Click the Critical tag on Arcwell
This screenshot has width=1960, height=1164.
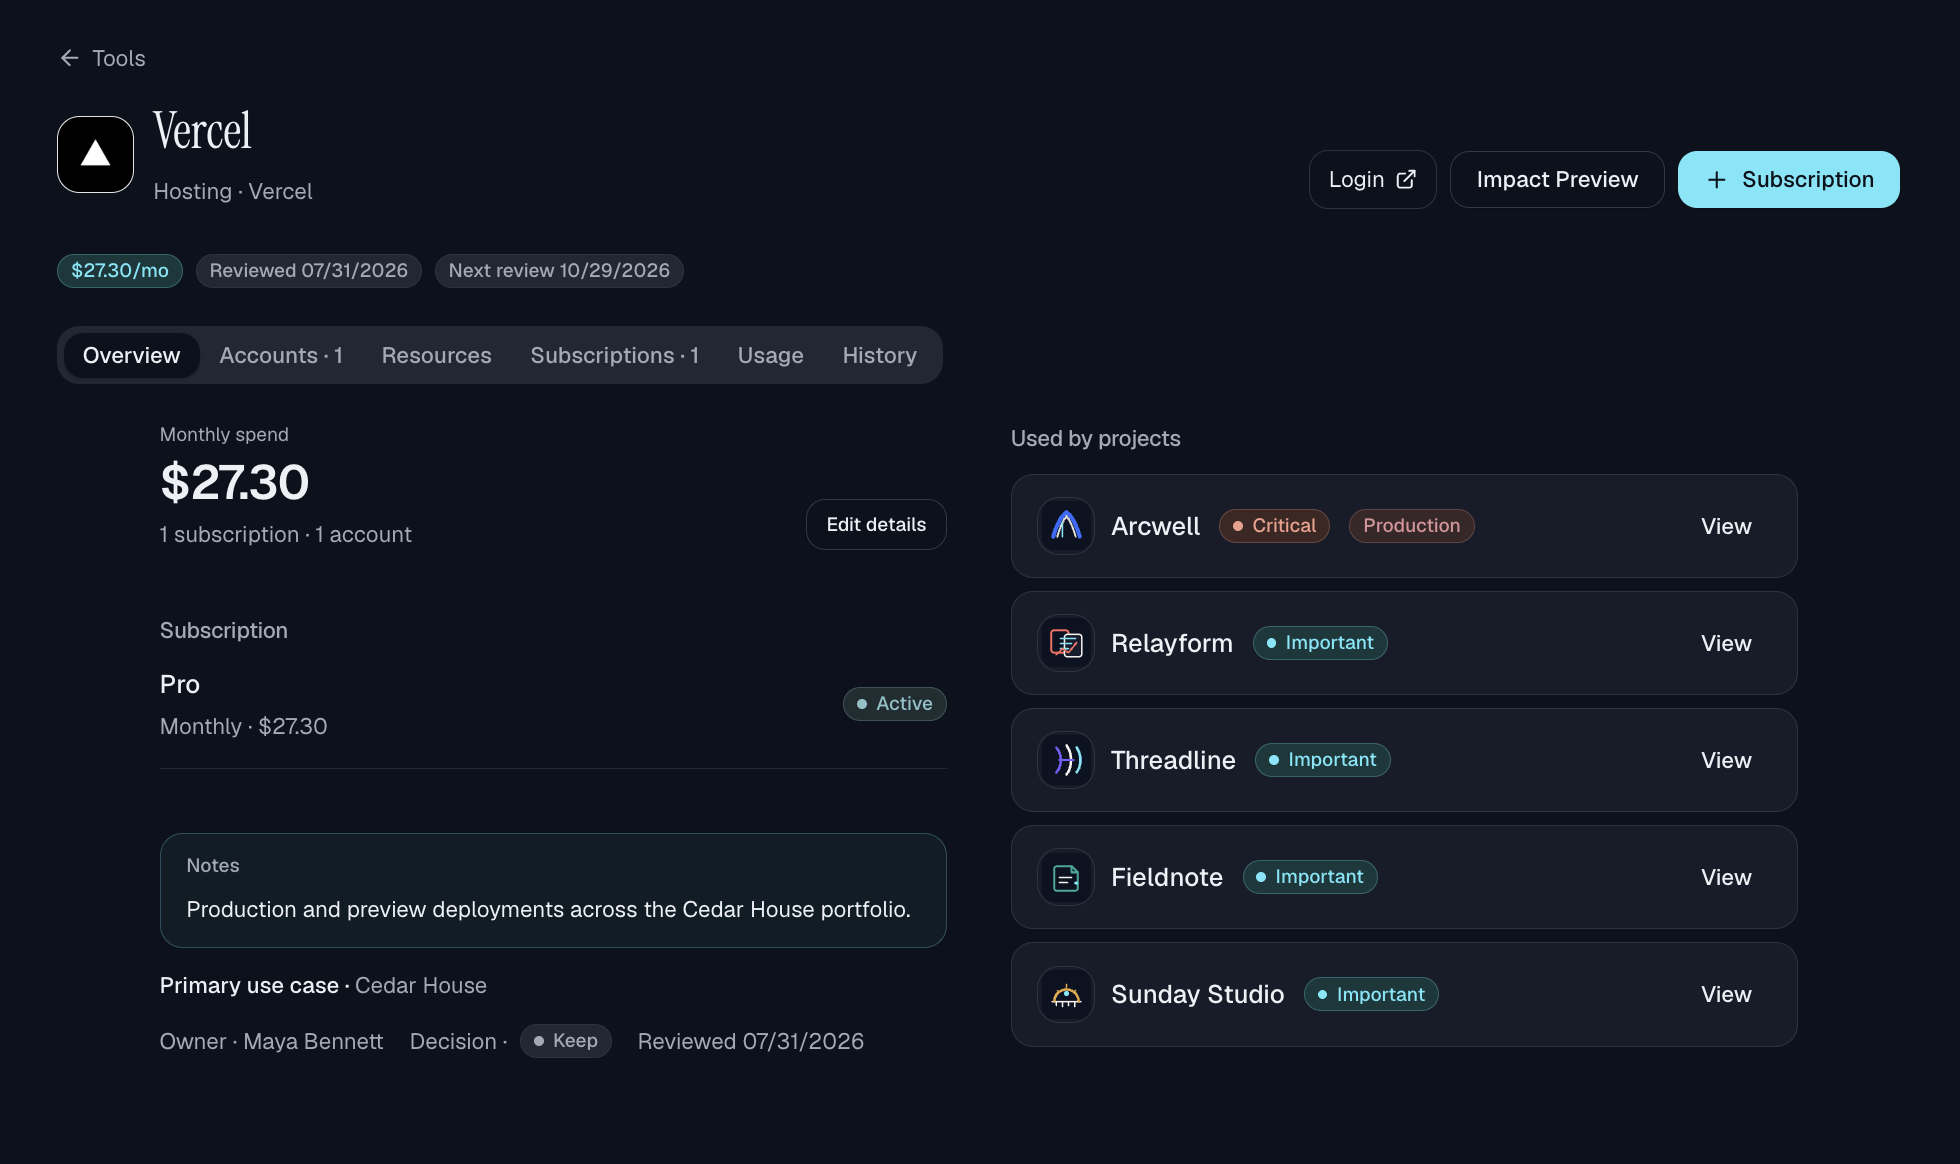point(1274,526)
